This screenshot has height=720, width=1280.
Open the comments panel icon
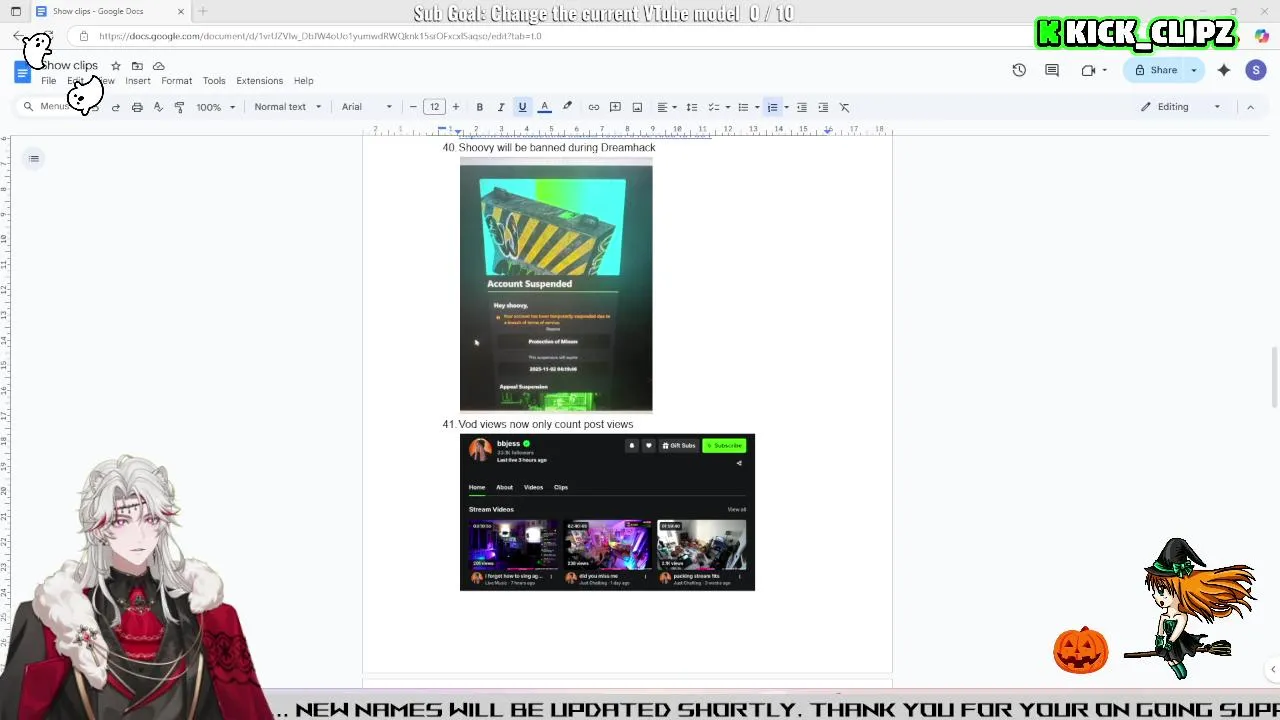[x=1052, y=70]
